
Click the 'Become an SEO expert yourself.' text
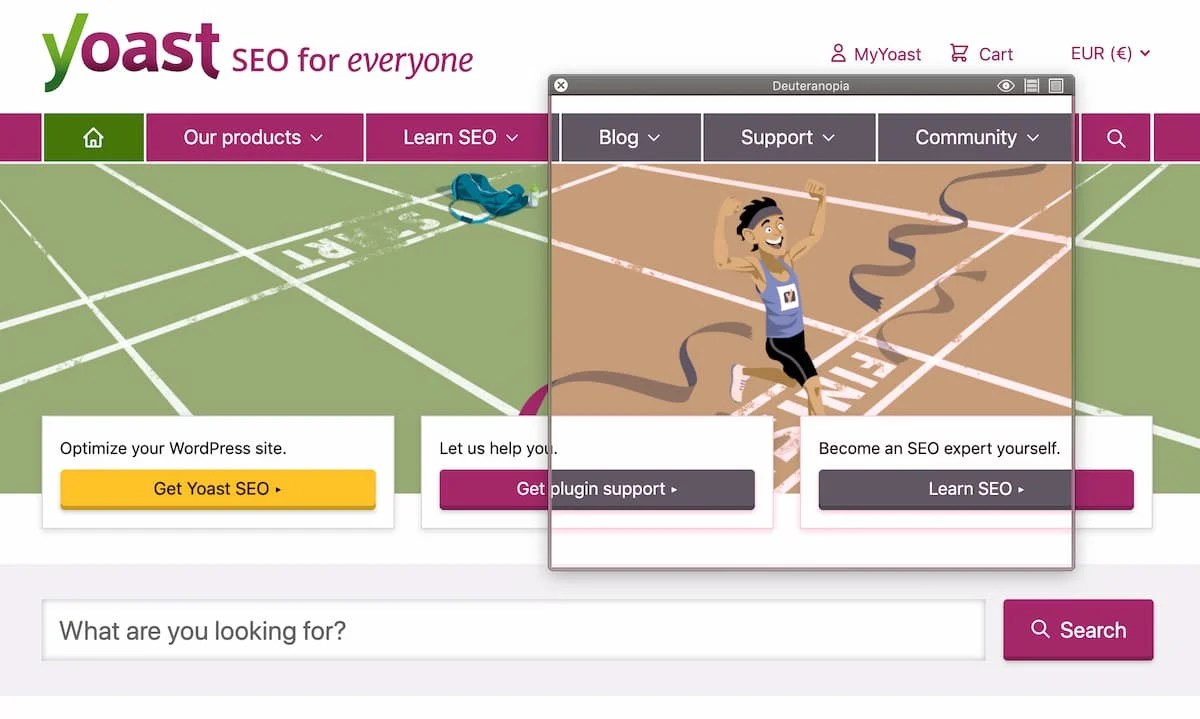pyautogui.click(x=939, y=448)
